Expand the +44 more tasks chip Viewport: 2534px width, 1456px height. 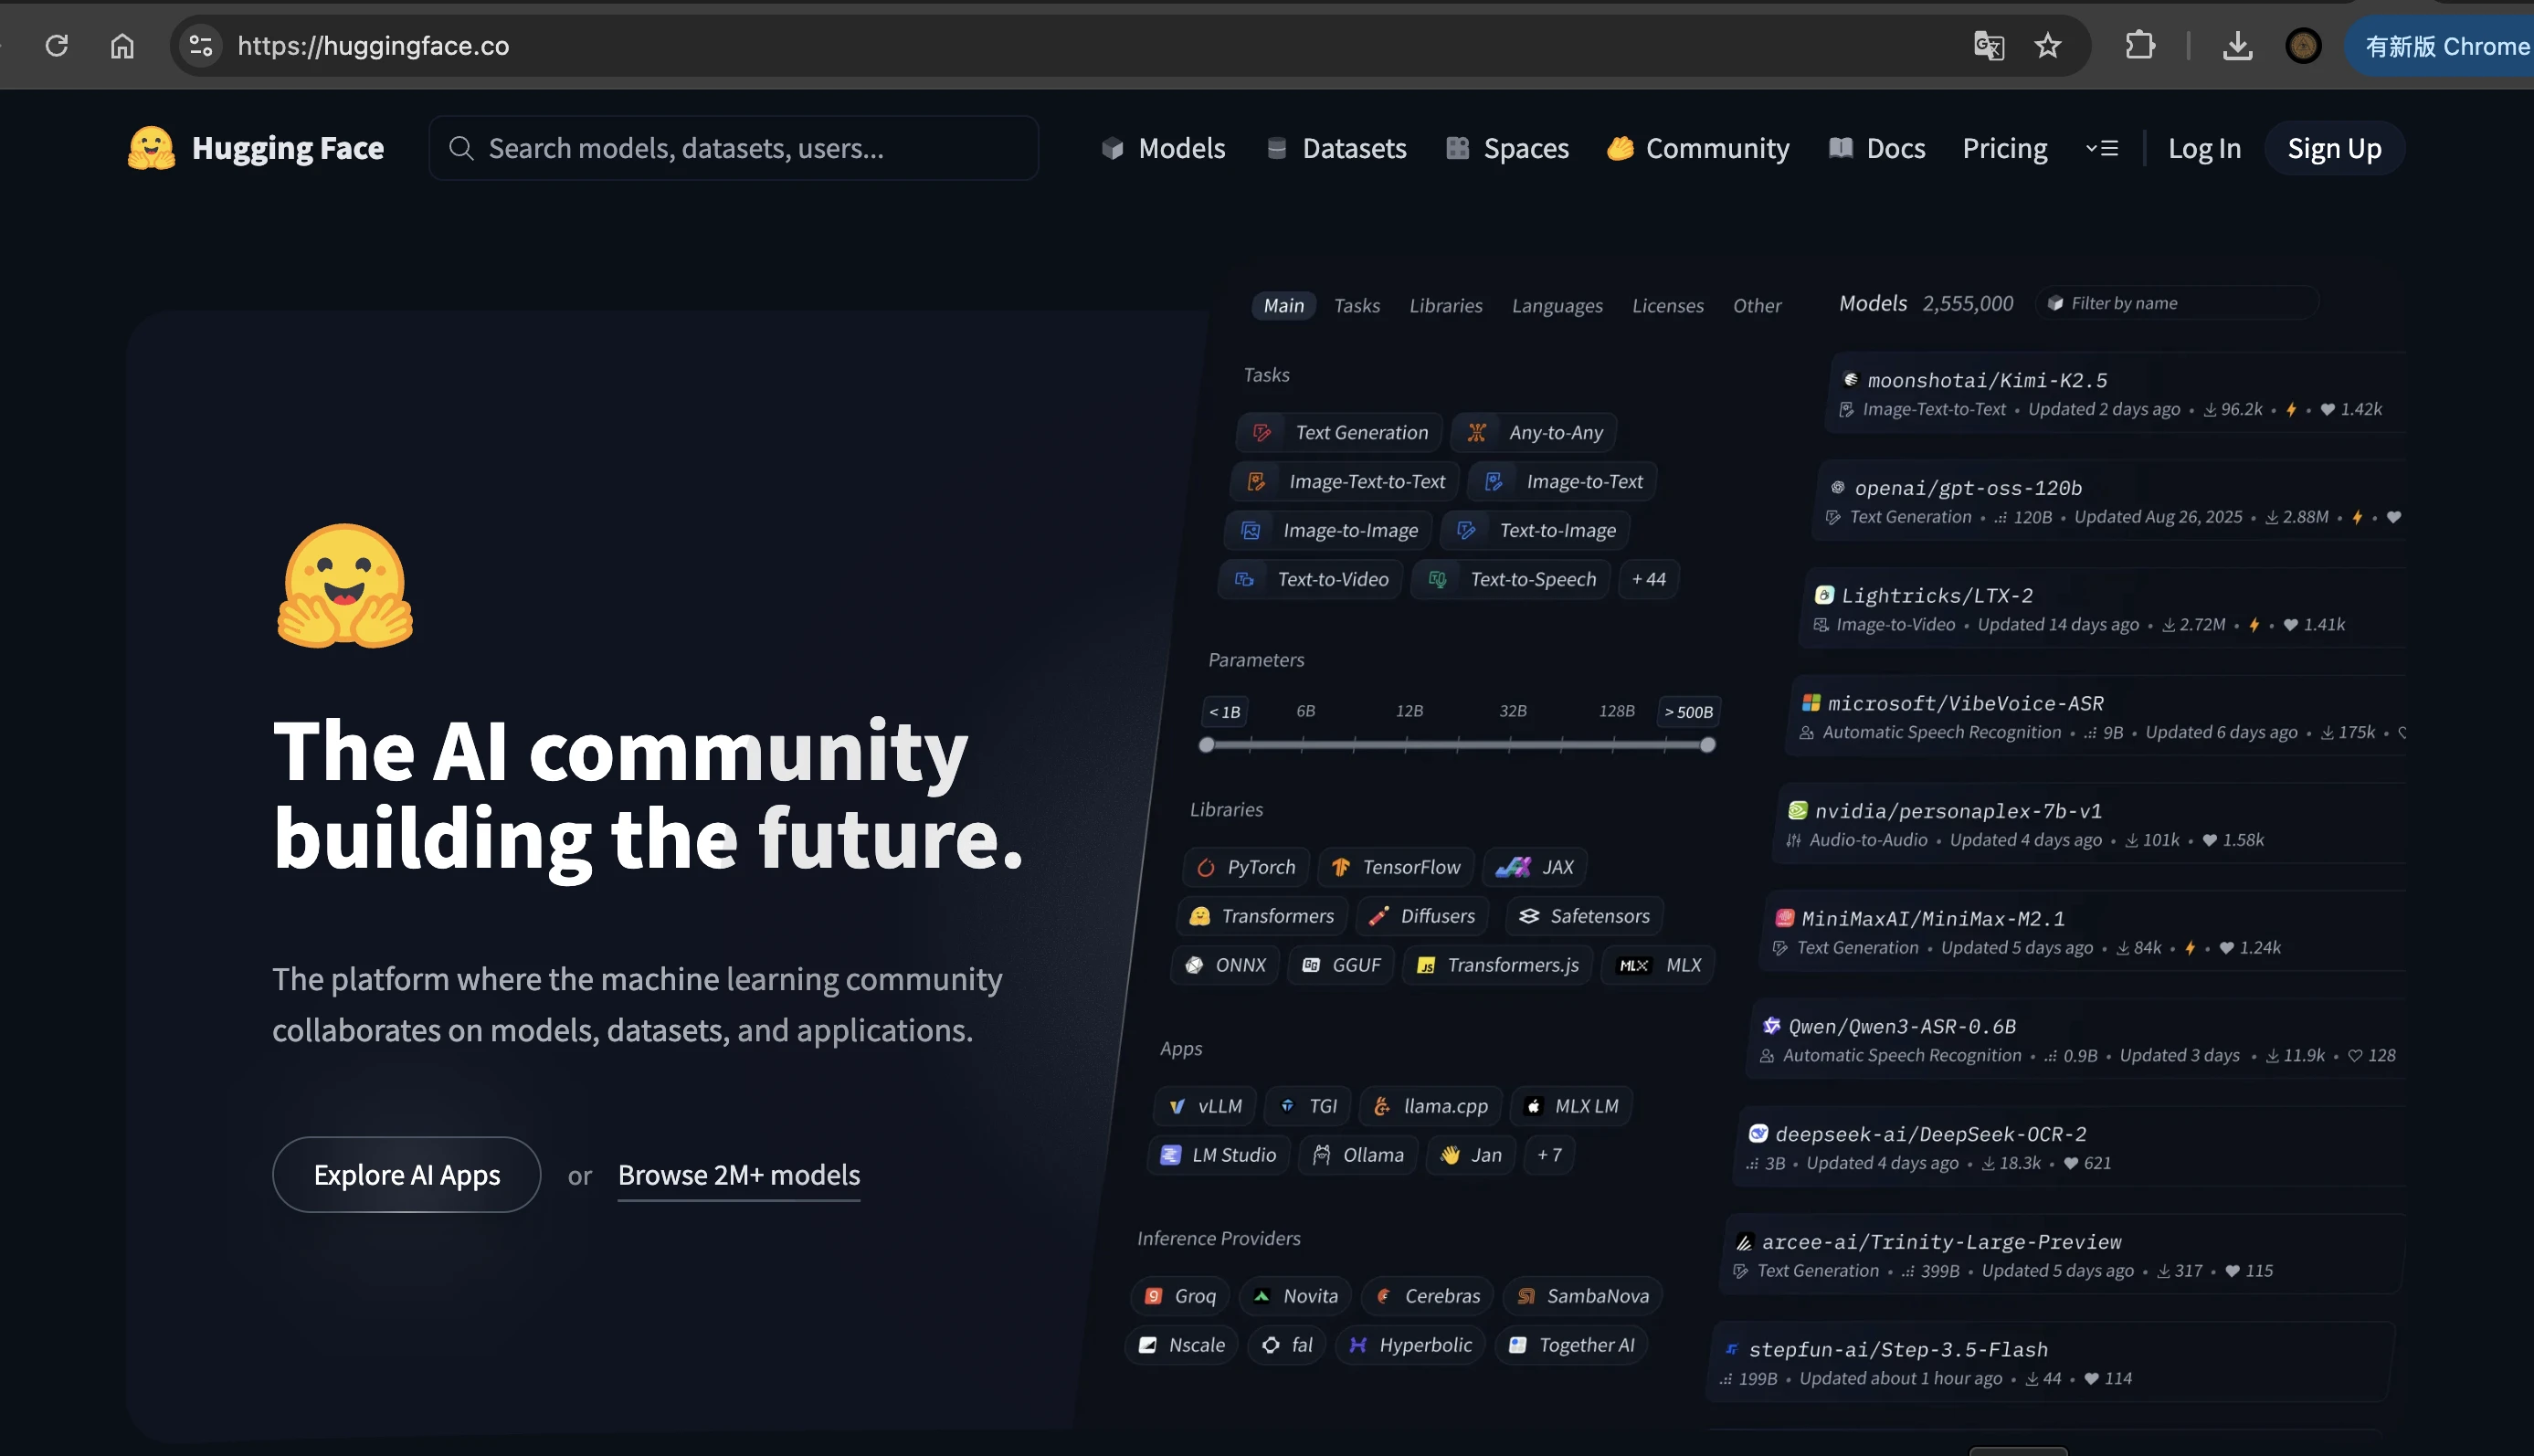coord(1648,579)
